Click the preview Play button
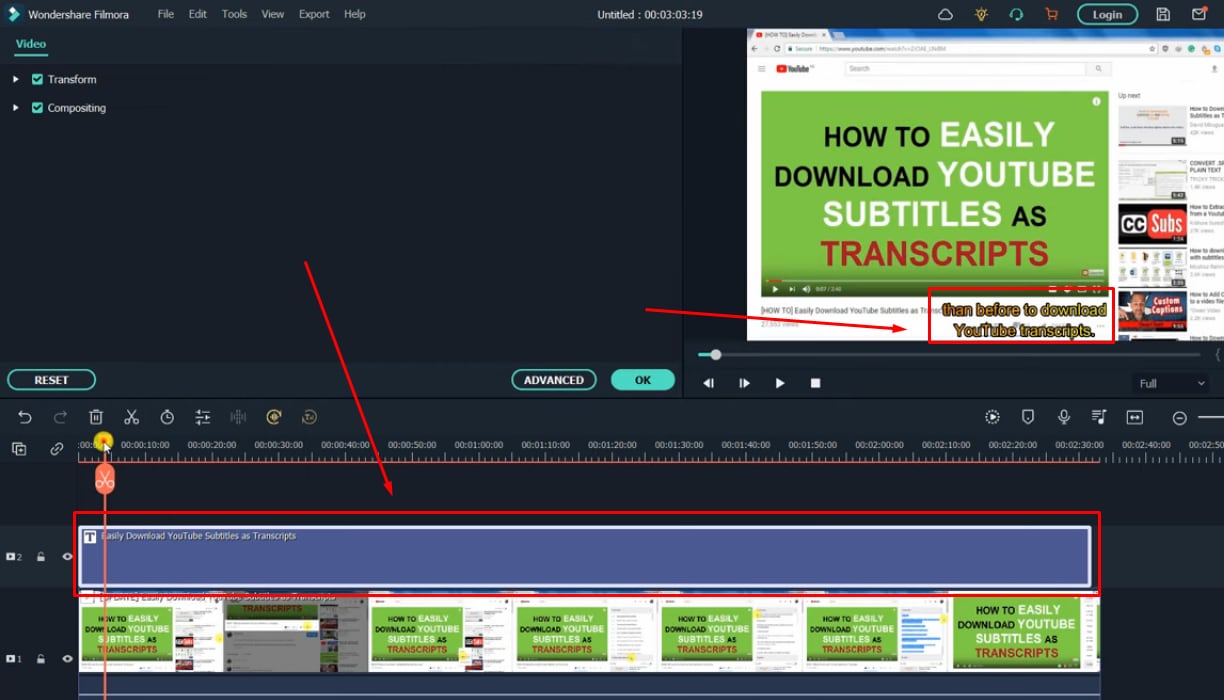The image size is (1224, 700). click(780, 383)
